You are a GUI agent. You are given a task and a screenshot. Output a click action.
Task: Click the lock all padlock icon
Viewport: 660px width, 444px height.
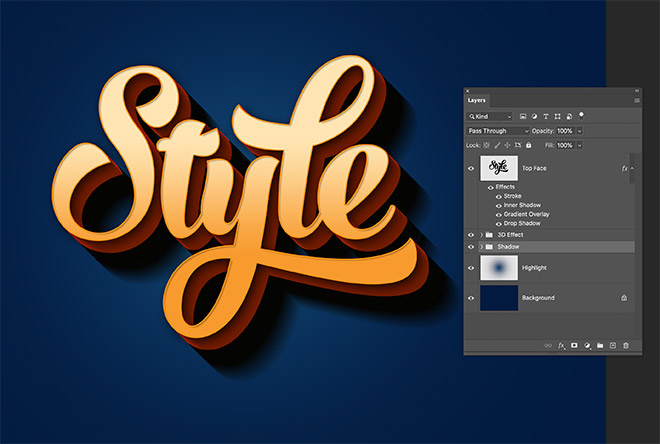(528, 145)
